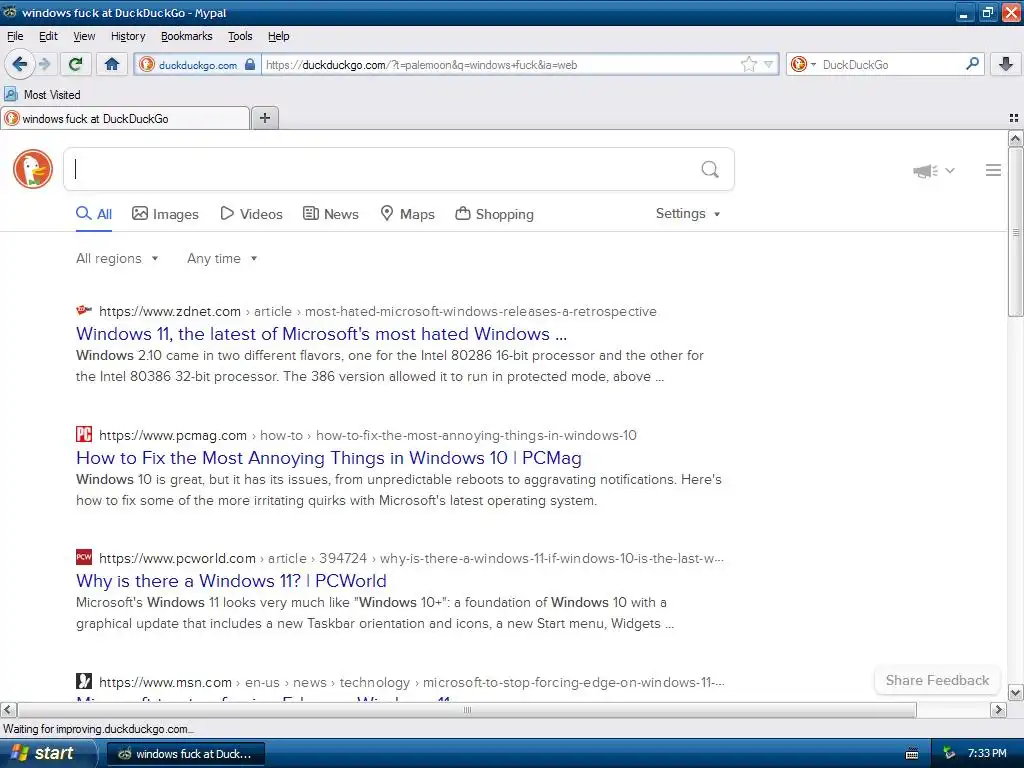1024x768 pixels.
Task: Switch to Videos results
Action: (251, 214)
